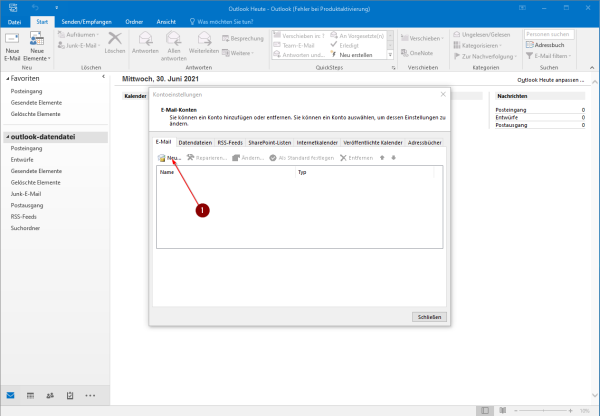The width and height of the screenshot is (600, 416).
Task: Open the Tasks view icon
Action: click(x=70, y=395)
